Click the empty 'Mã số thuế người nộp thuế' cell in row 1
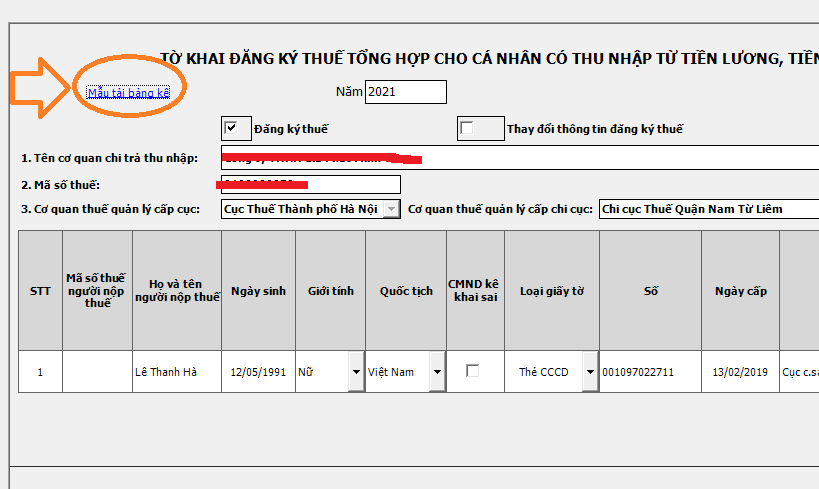Viewport: 819px width, 489px height. tap(97, 372)
